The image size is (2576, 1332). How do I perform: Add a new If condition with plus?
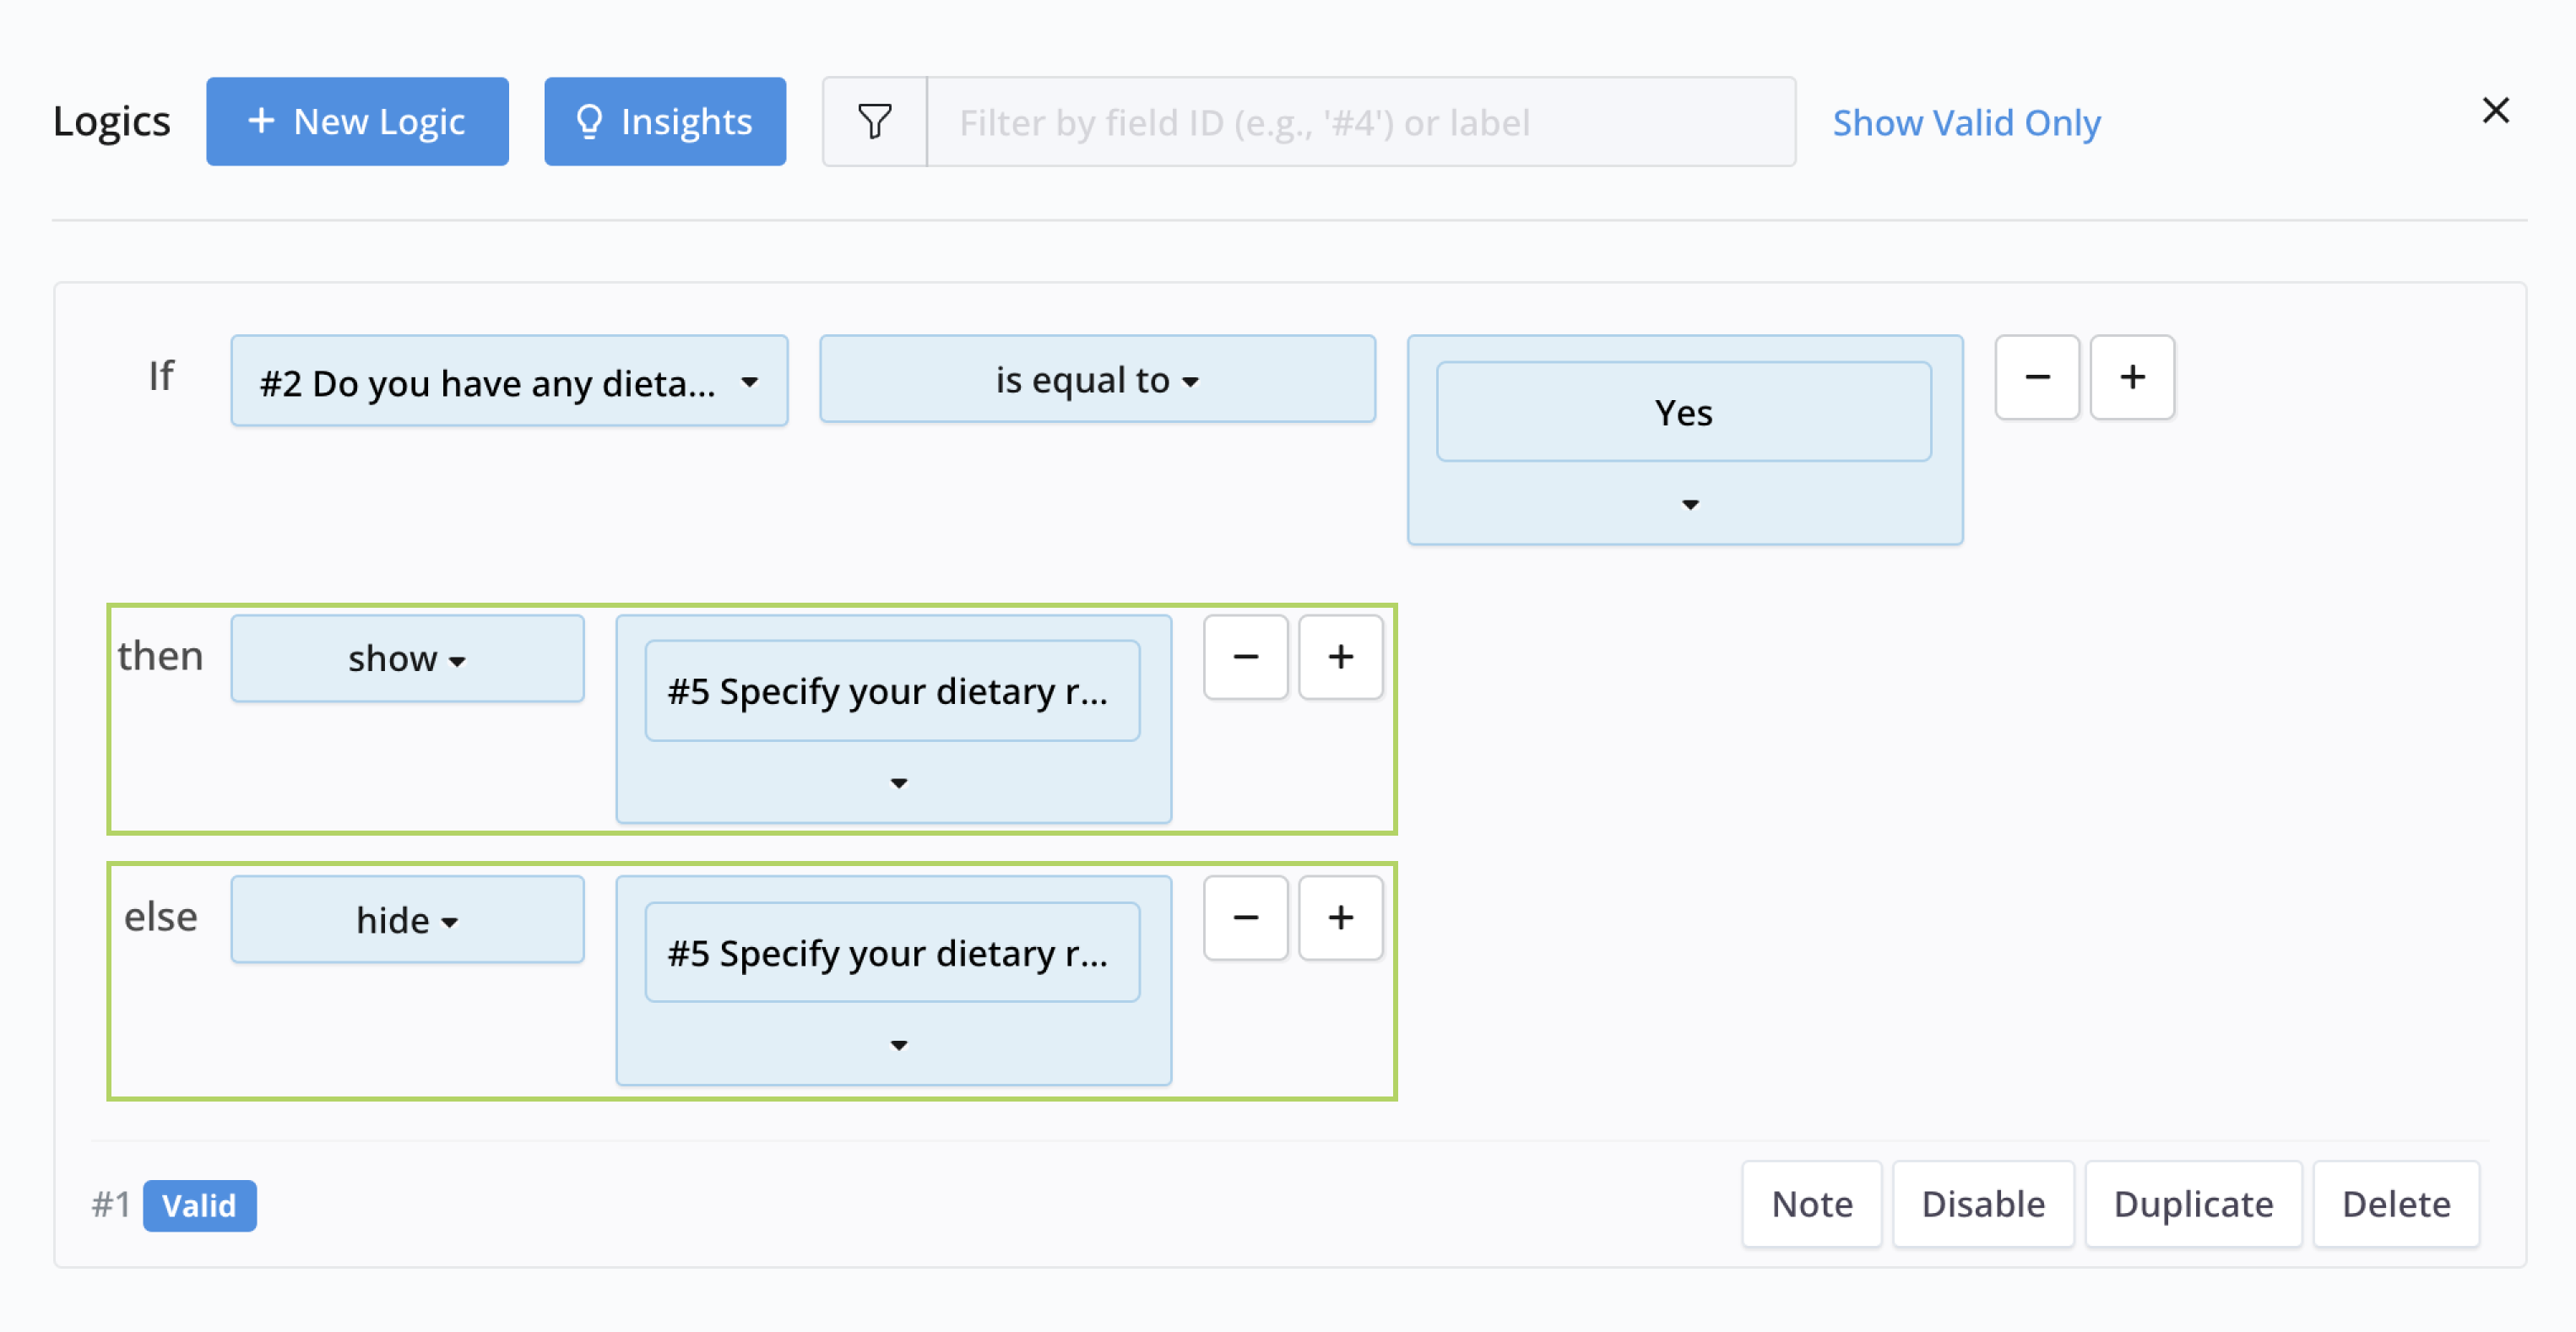coord(2132,377)
